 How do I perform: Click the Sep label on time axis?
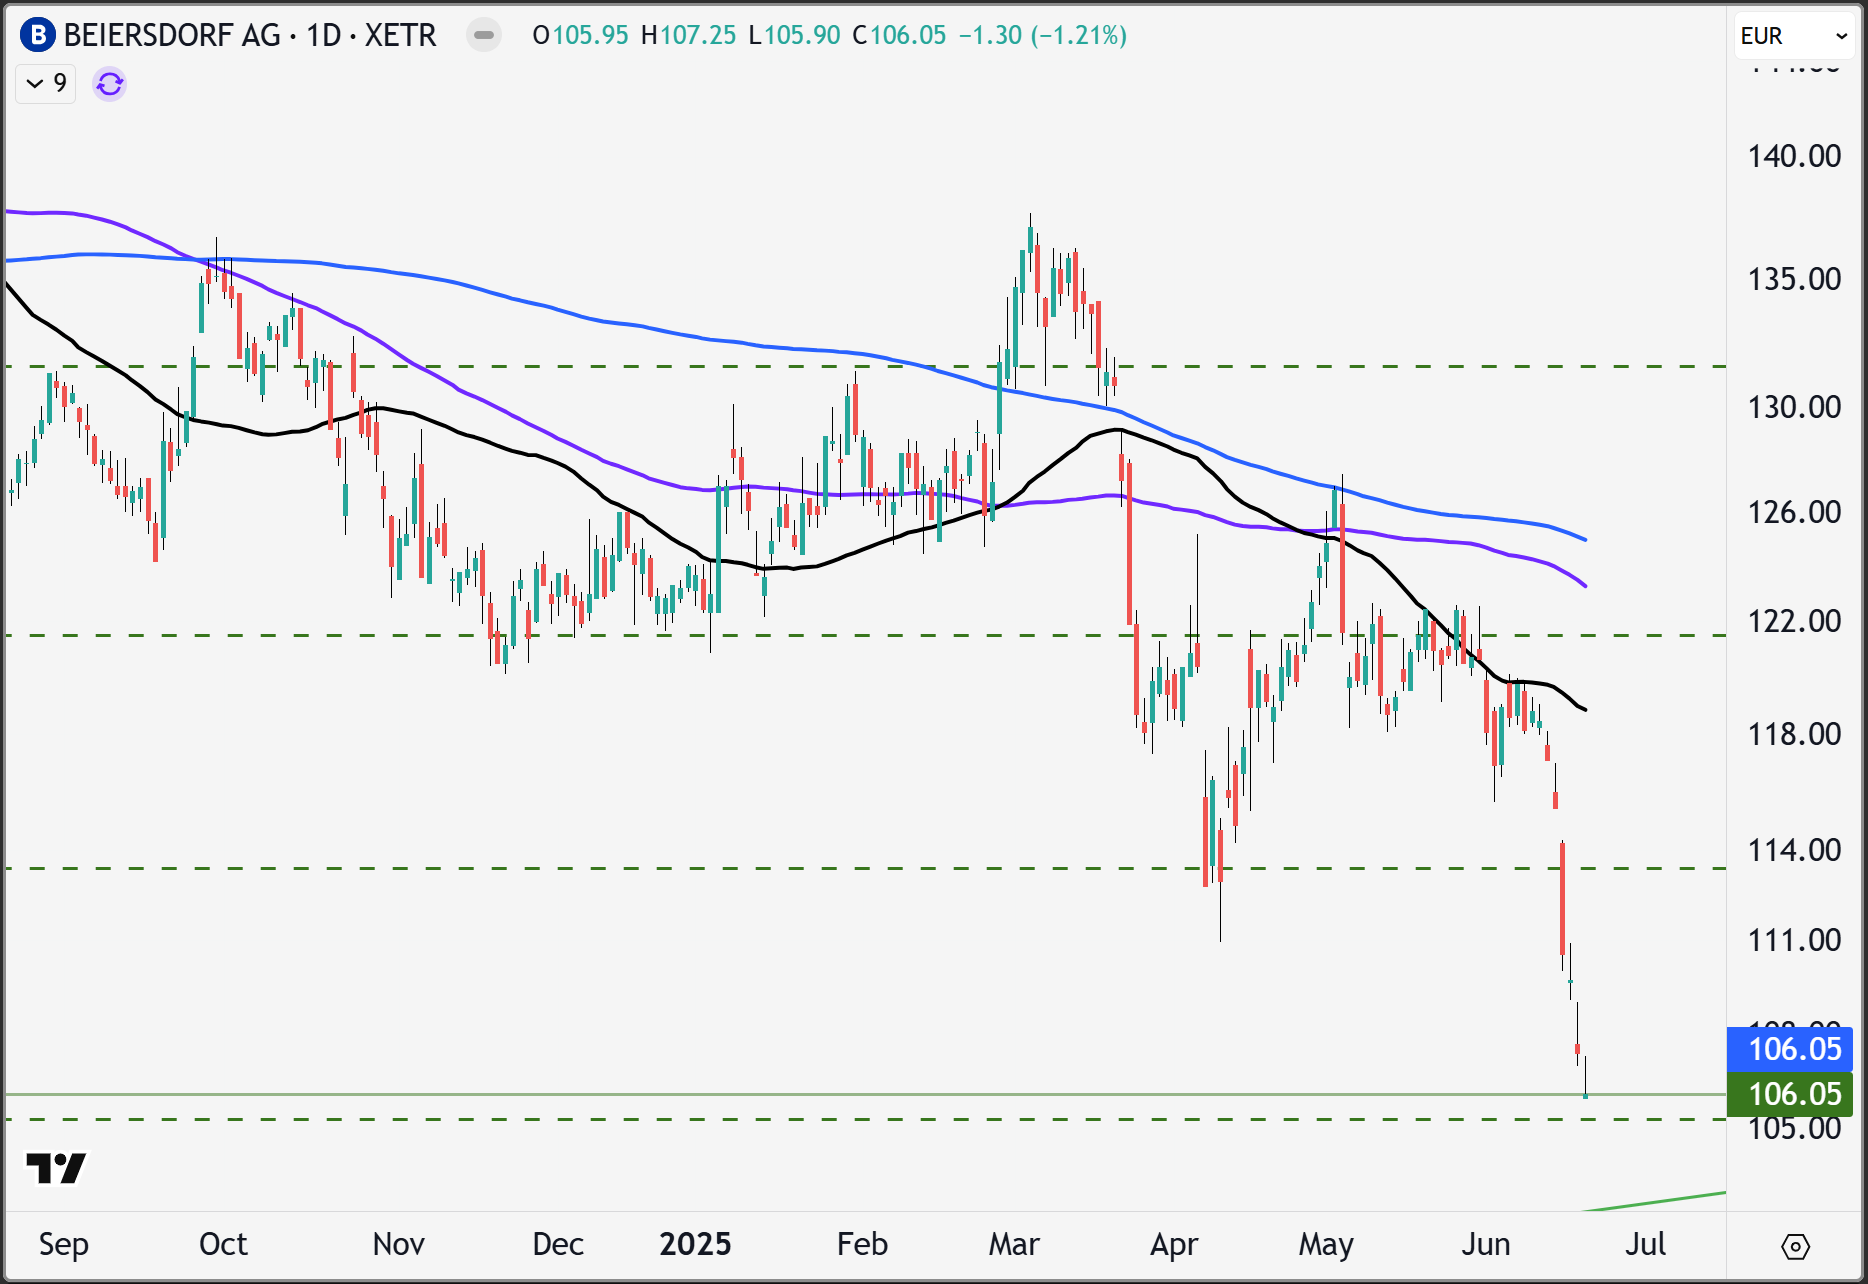63,1245
